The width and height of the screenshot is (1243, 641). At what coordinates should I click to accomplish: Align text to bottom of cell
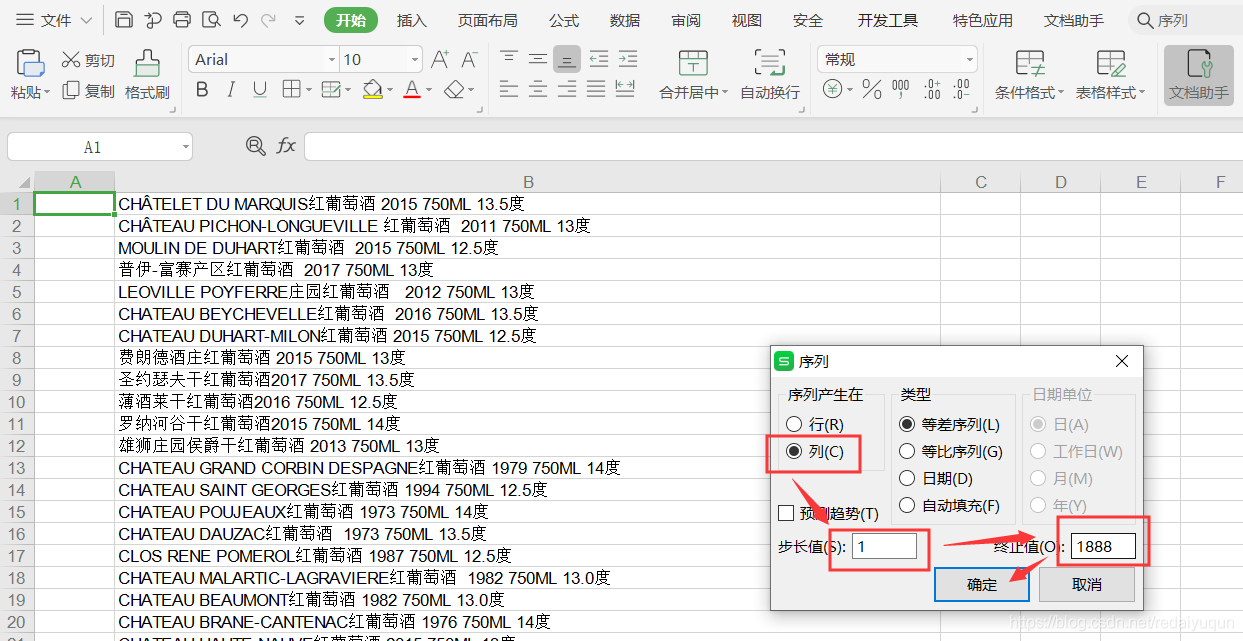pos(567,59)
